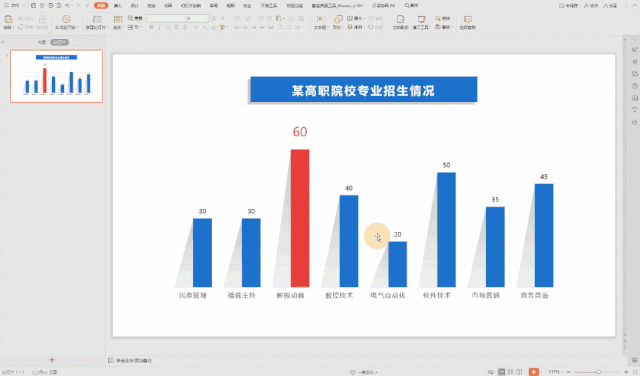Click the Shapes icon in the ribbon
The height and width of the screenshot is (376, 640).
tap(338, 19)
